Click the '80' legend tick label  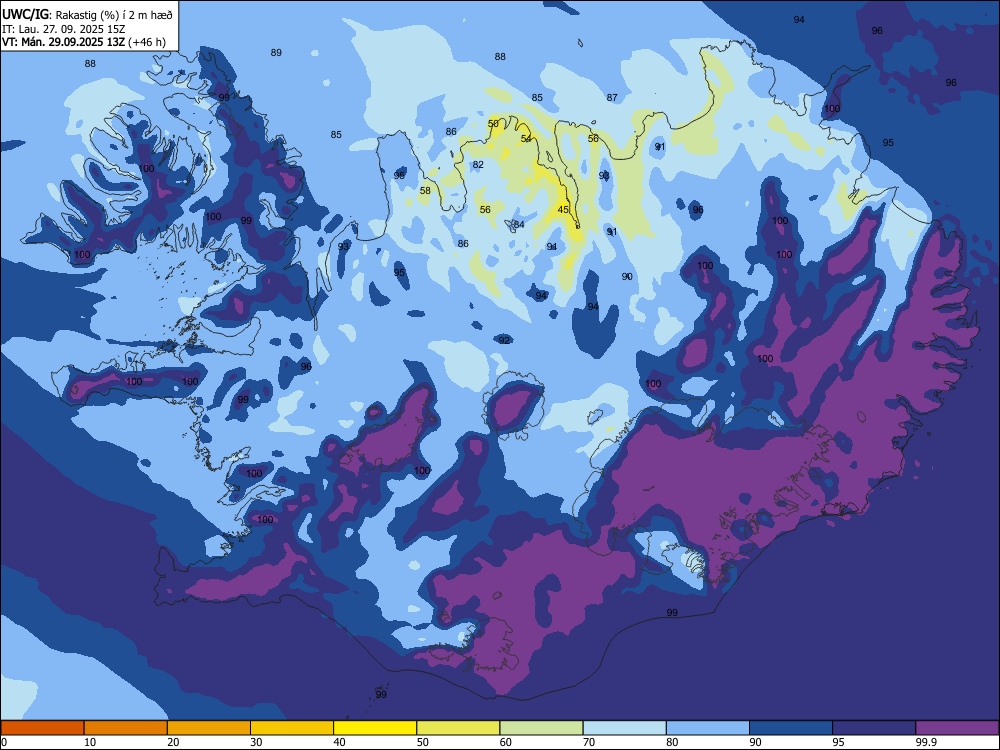click(x=672, y=742)
